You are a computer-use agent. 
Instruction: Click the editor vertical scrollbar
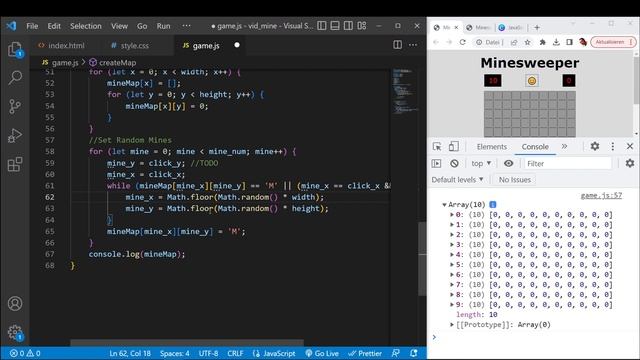pyautogui.click(x=422, y=258)
